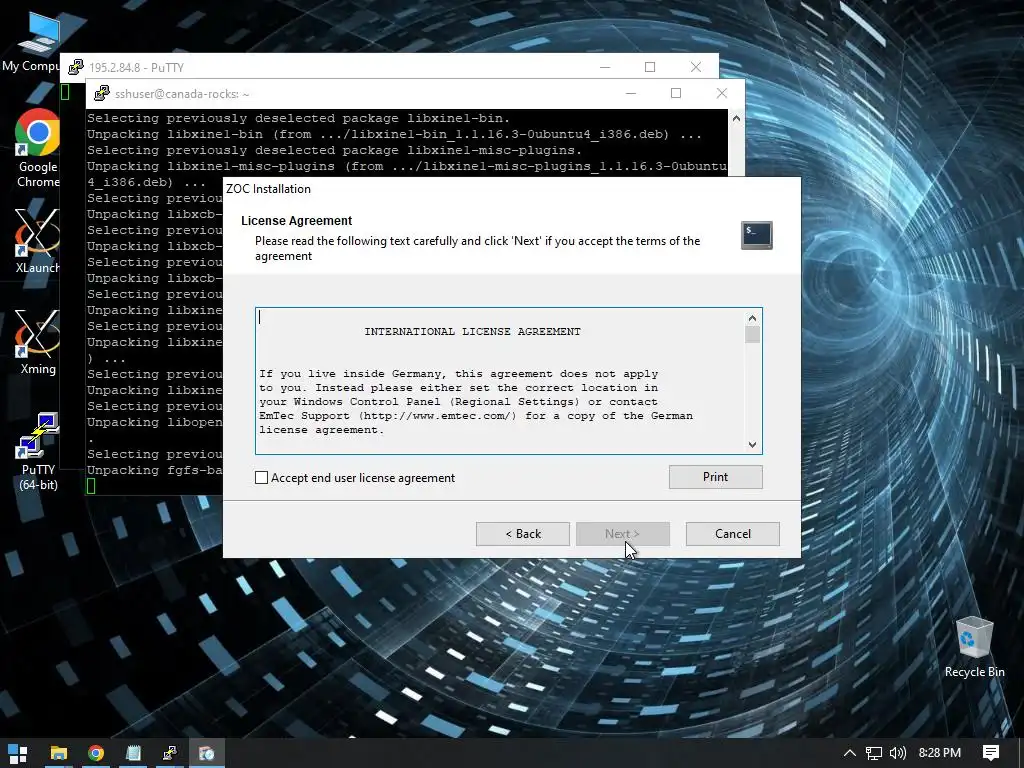Image resolution: width=1024 pixels, height=768 pixels.
Task: Click terminal line 'Unpacking fgfs-ba'
Action: 155,470
